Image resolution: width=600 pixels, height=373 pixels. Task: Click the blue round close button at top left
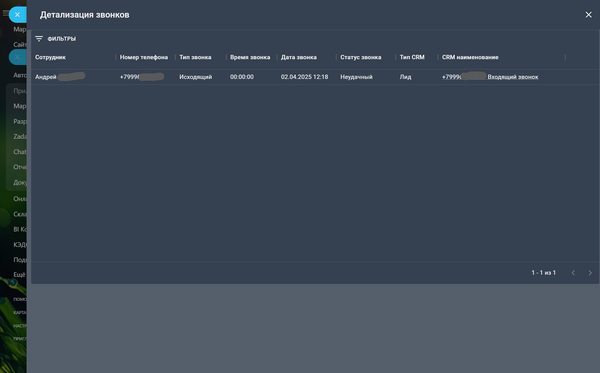point(17,15)
